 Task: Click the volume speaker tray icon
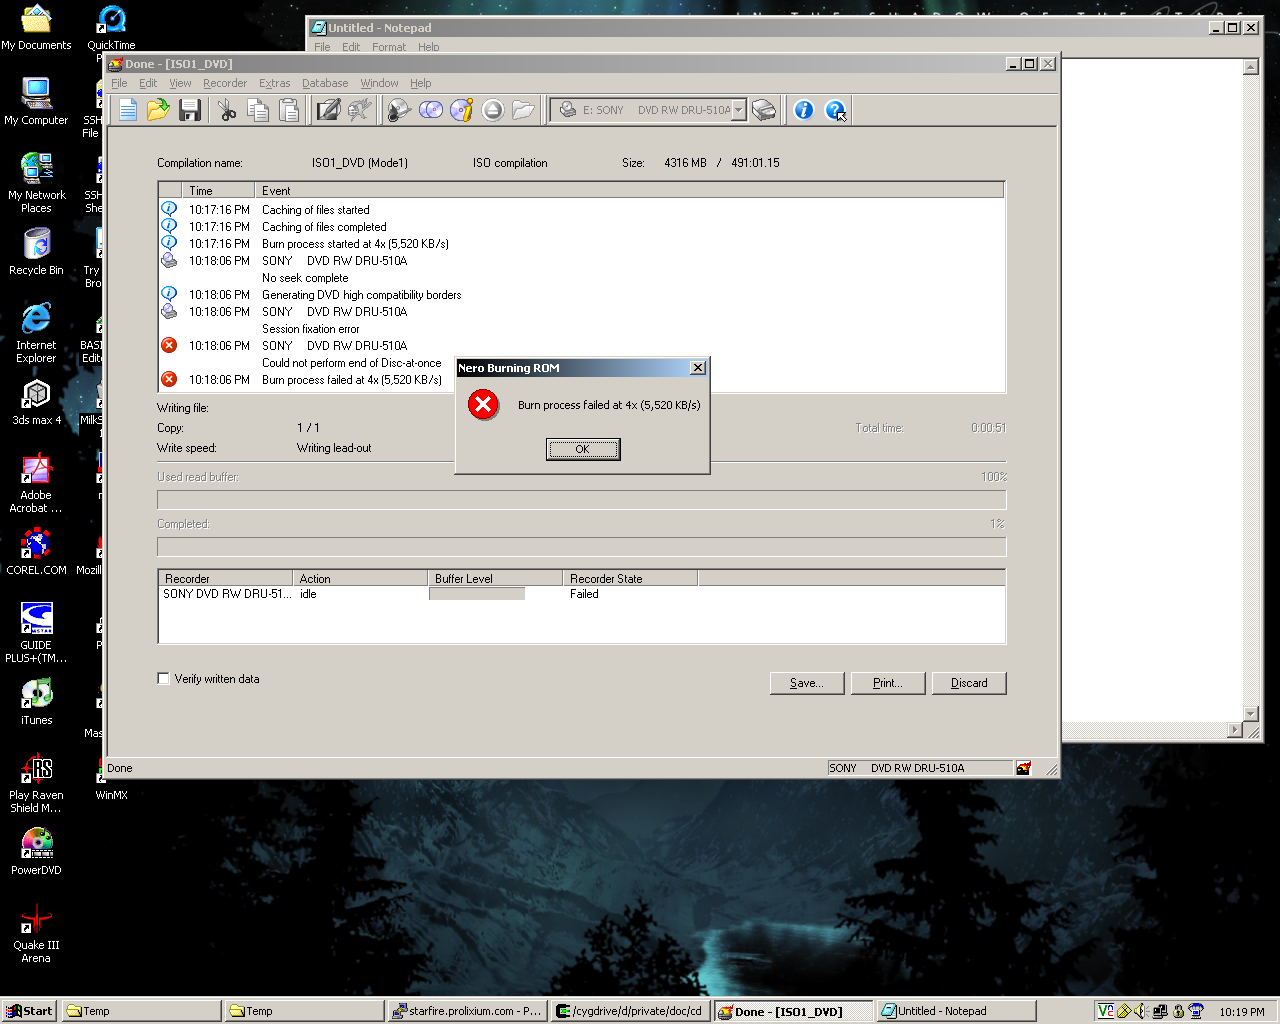pyautogui.click(x=1141, y=1011)
